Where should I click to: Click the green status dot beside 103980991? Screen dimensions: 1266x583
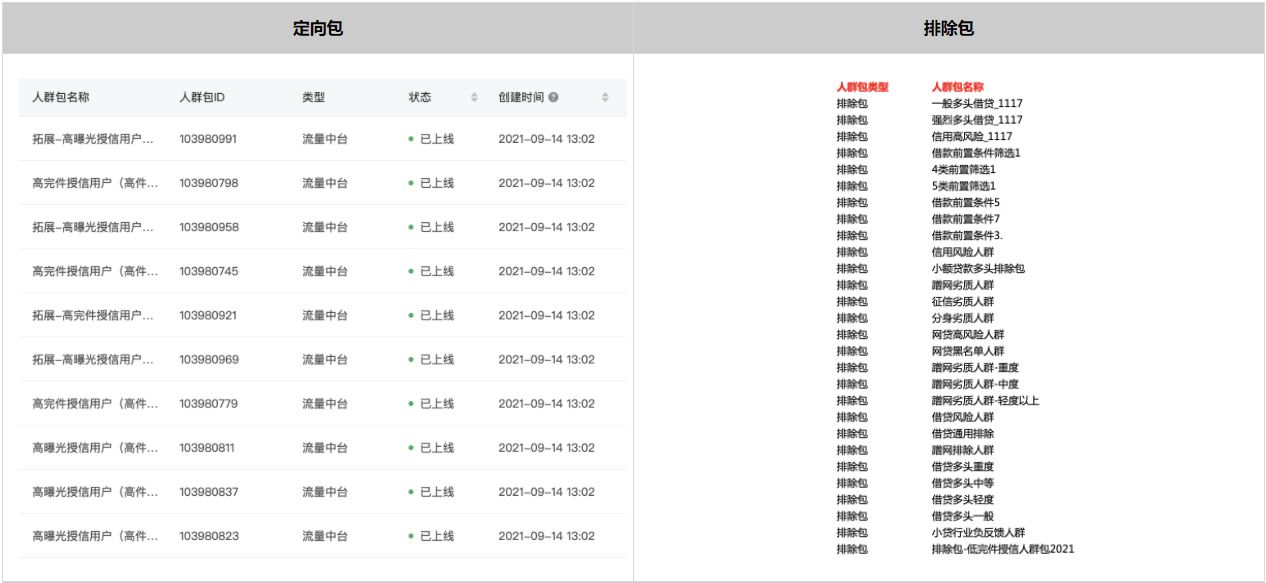(411, 139)
